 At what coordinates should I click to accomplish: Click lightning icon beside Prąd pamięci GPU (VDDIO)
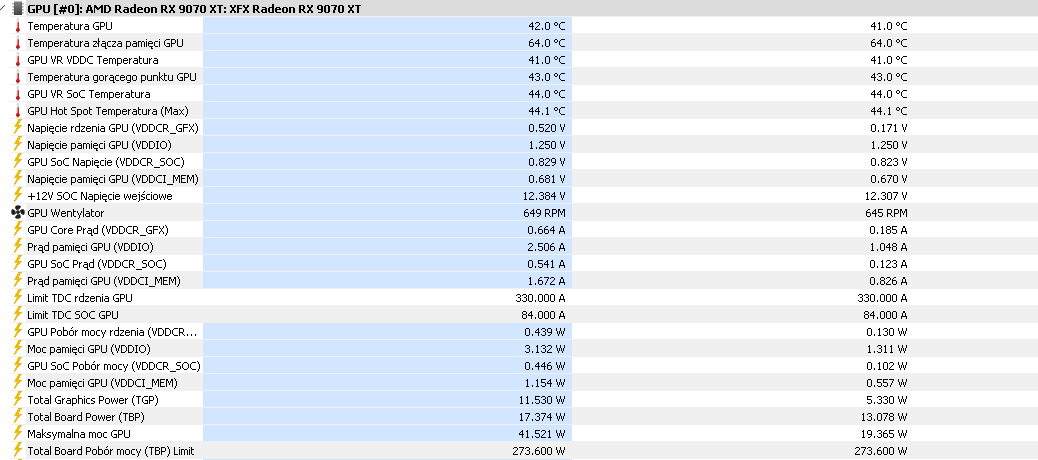17,247
